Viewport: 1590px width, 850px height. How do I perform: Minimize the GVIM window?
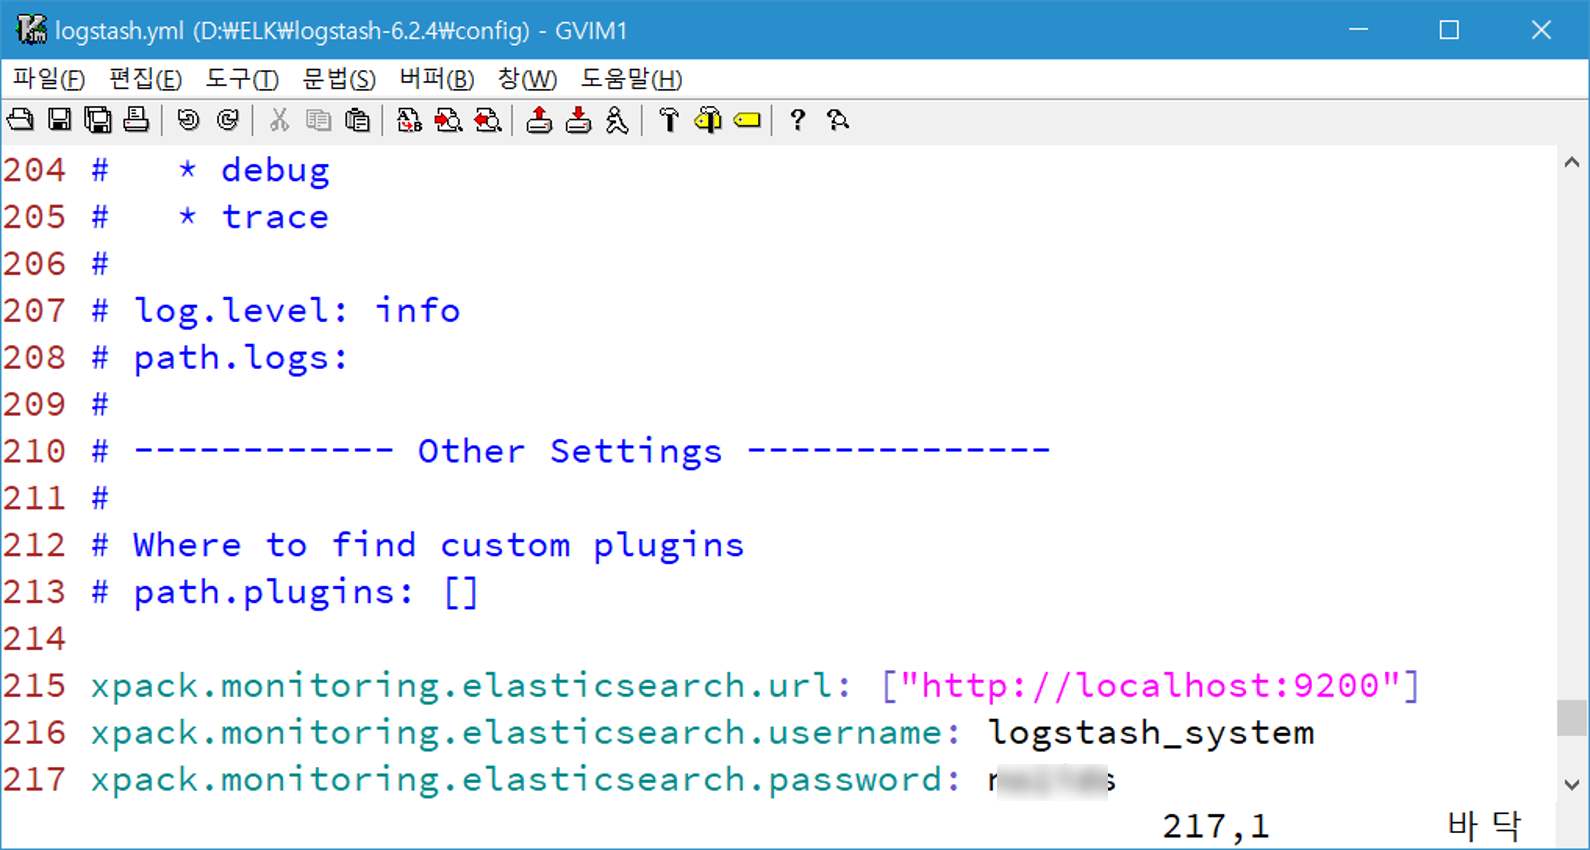1358,30
